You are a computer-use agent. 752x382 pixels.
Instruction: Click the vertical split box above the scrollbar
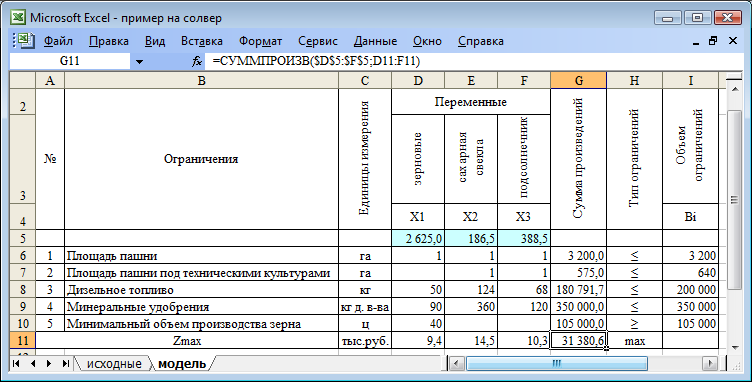click(735, 77)
